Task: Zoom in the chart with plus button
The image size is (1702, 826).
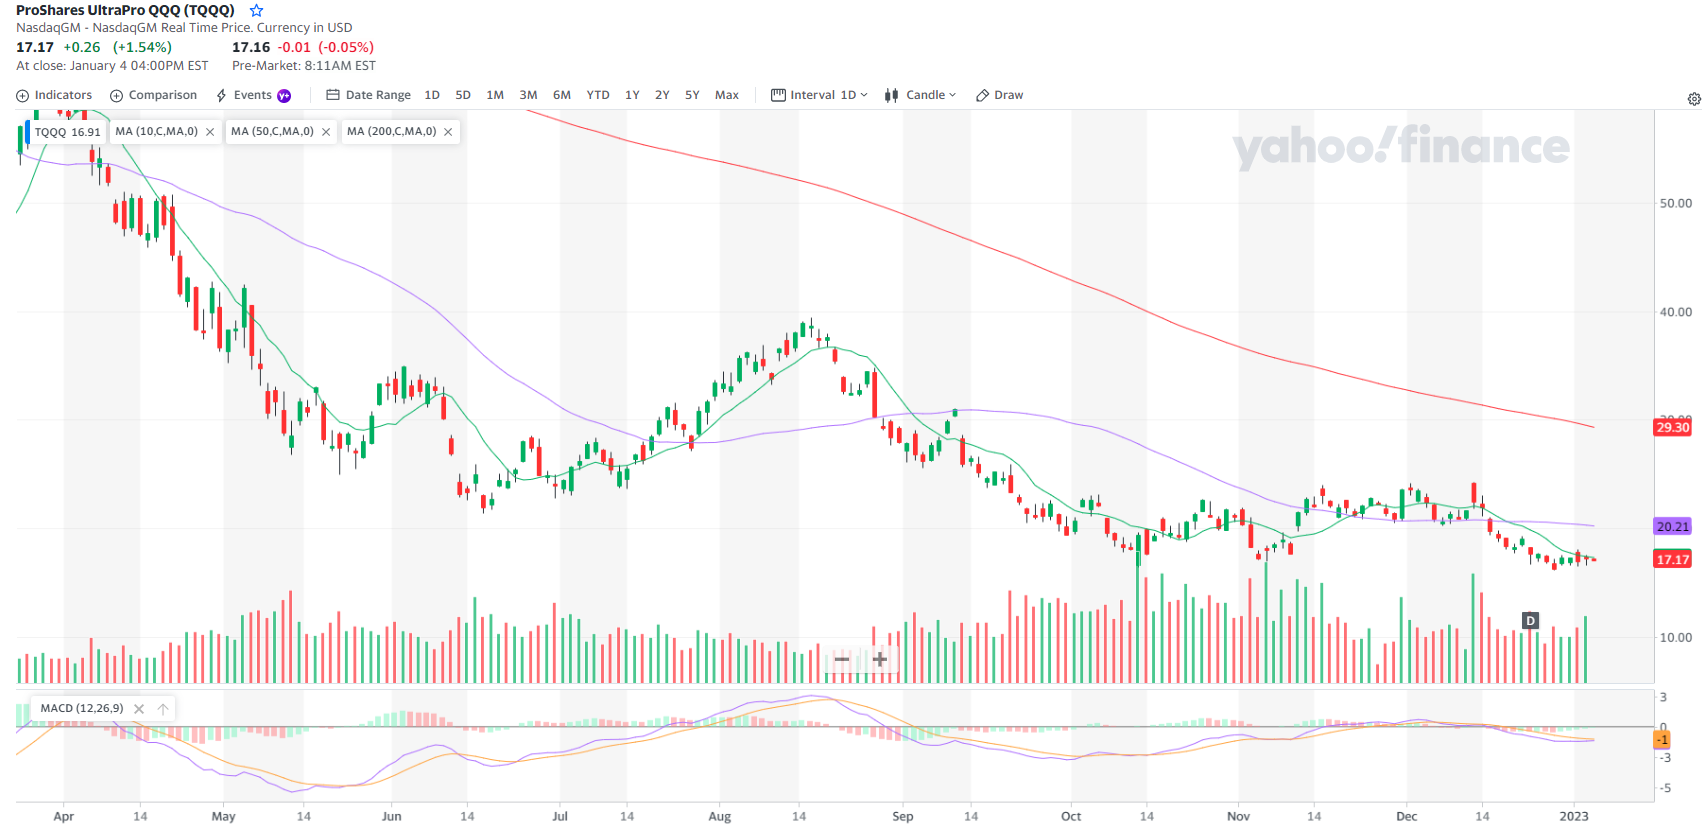Action: click(880, 659)
